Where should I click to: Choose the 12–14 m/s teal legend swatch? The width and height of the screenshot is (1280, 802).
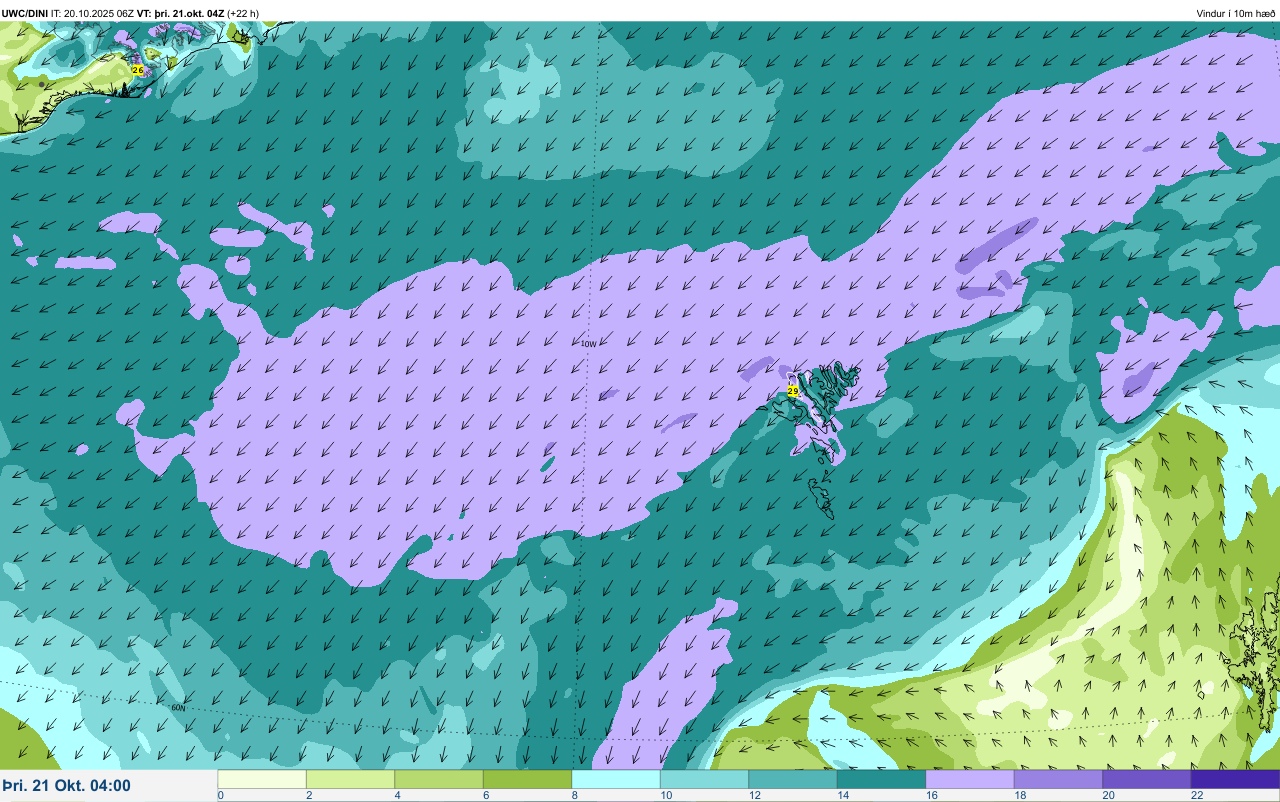pos(793,779)
